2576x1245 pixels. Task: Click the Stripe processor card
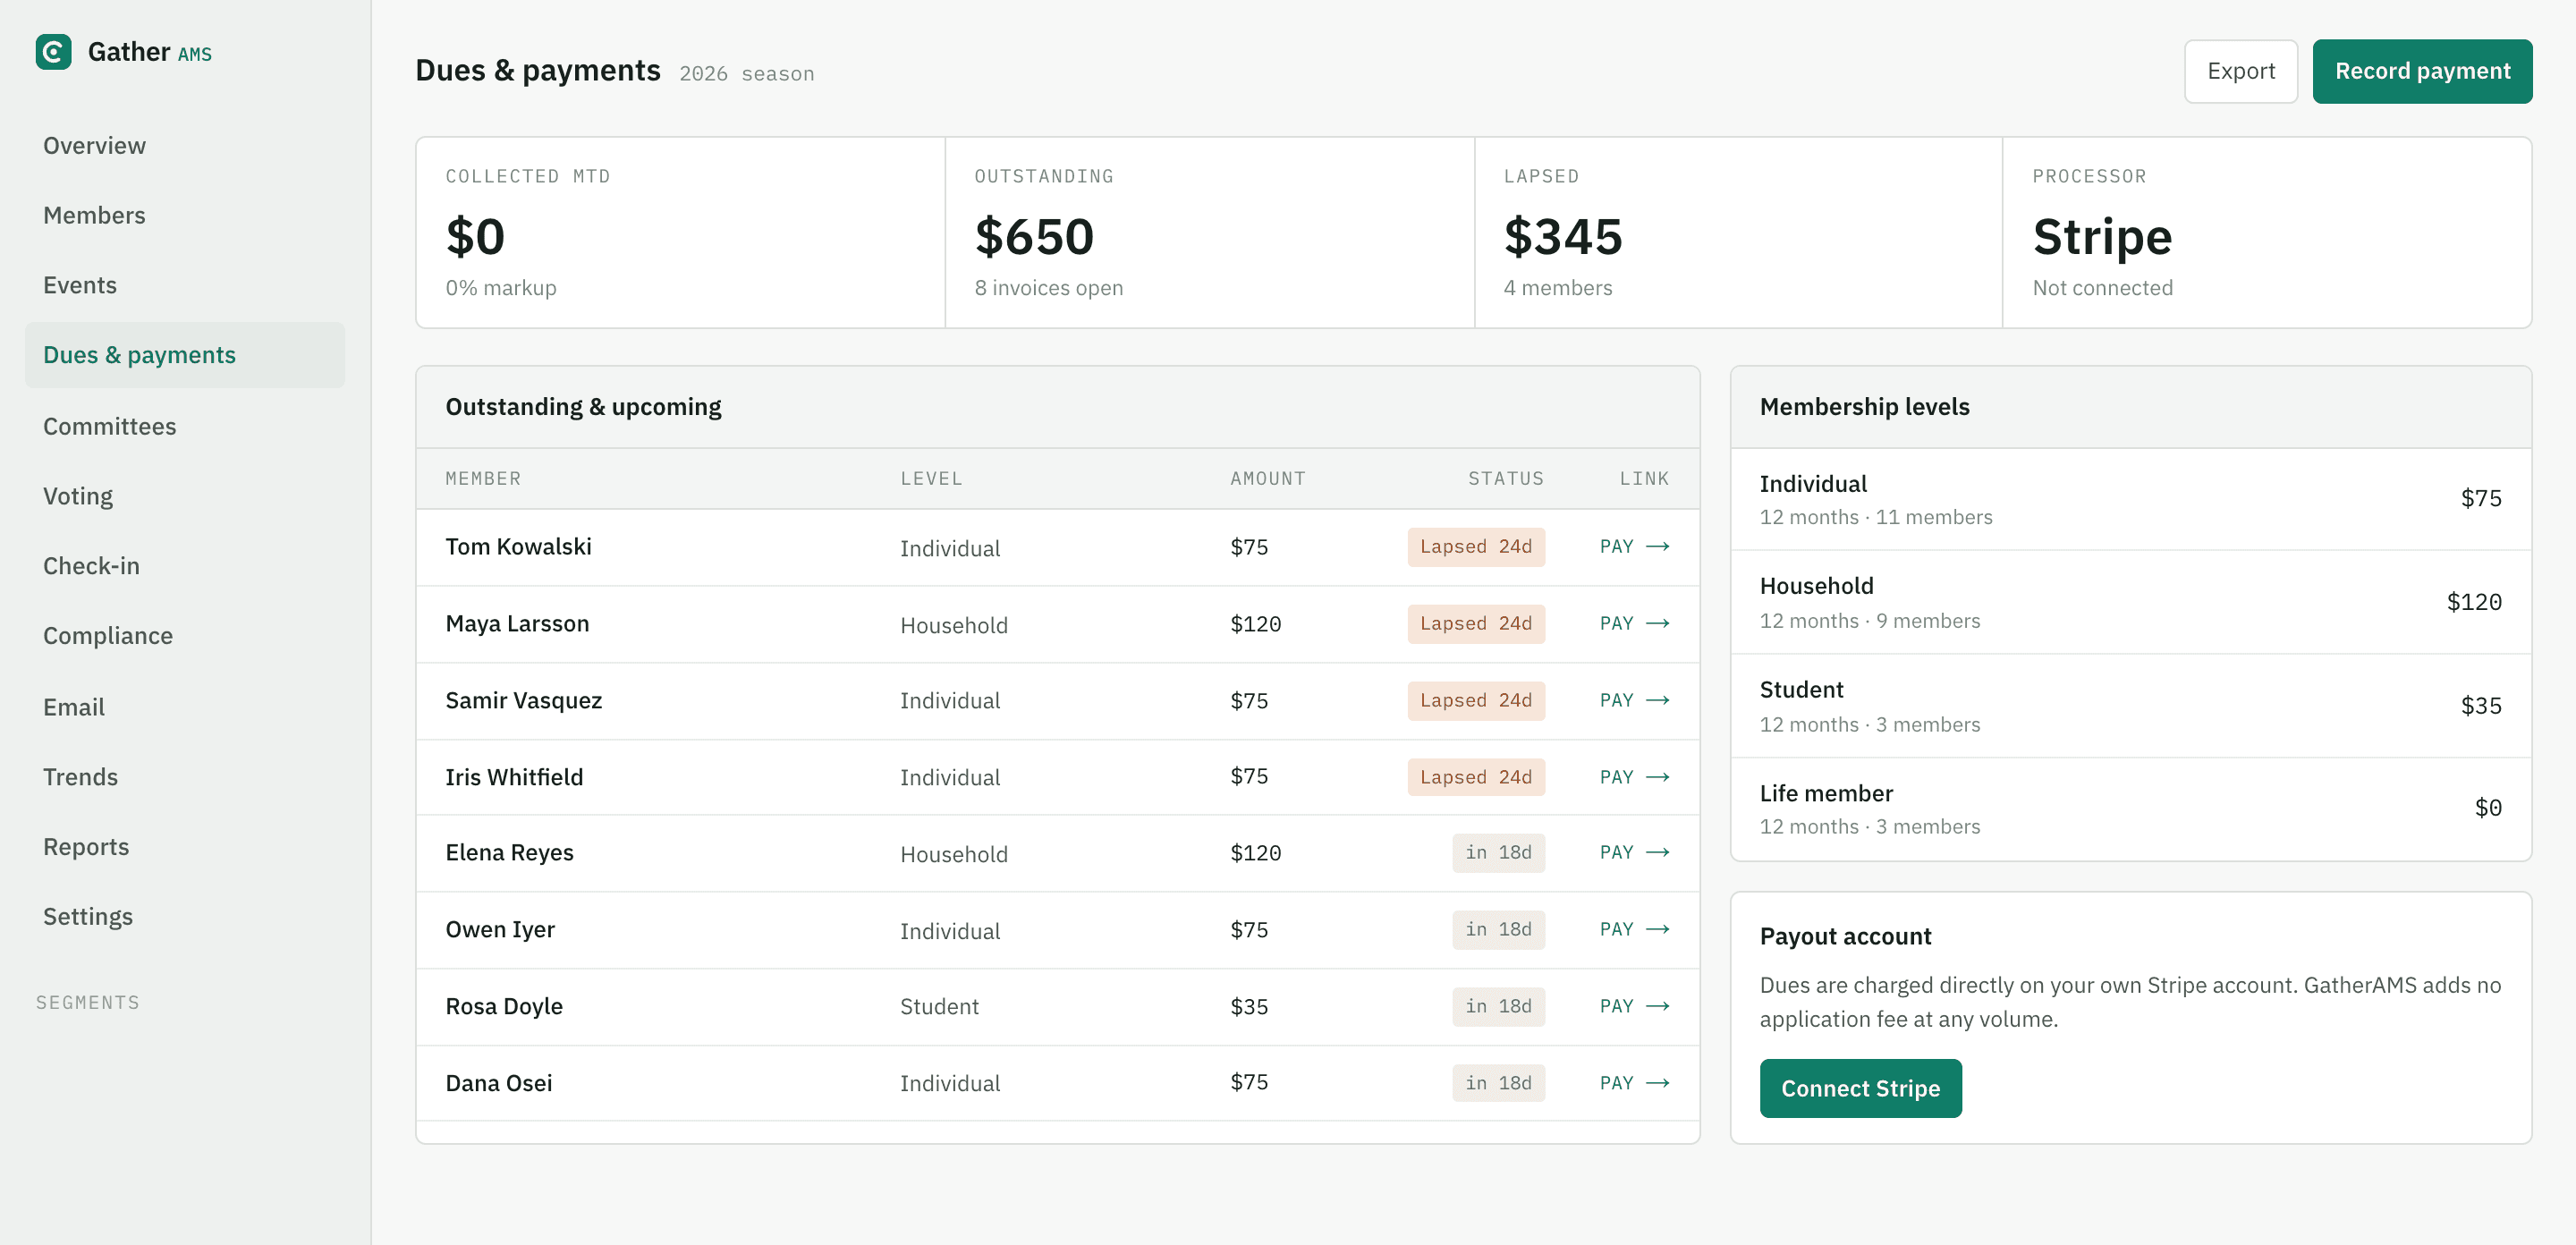(x=2267, y=233)
